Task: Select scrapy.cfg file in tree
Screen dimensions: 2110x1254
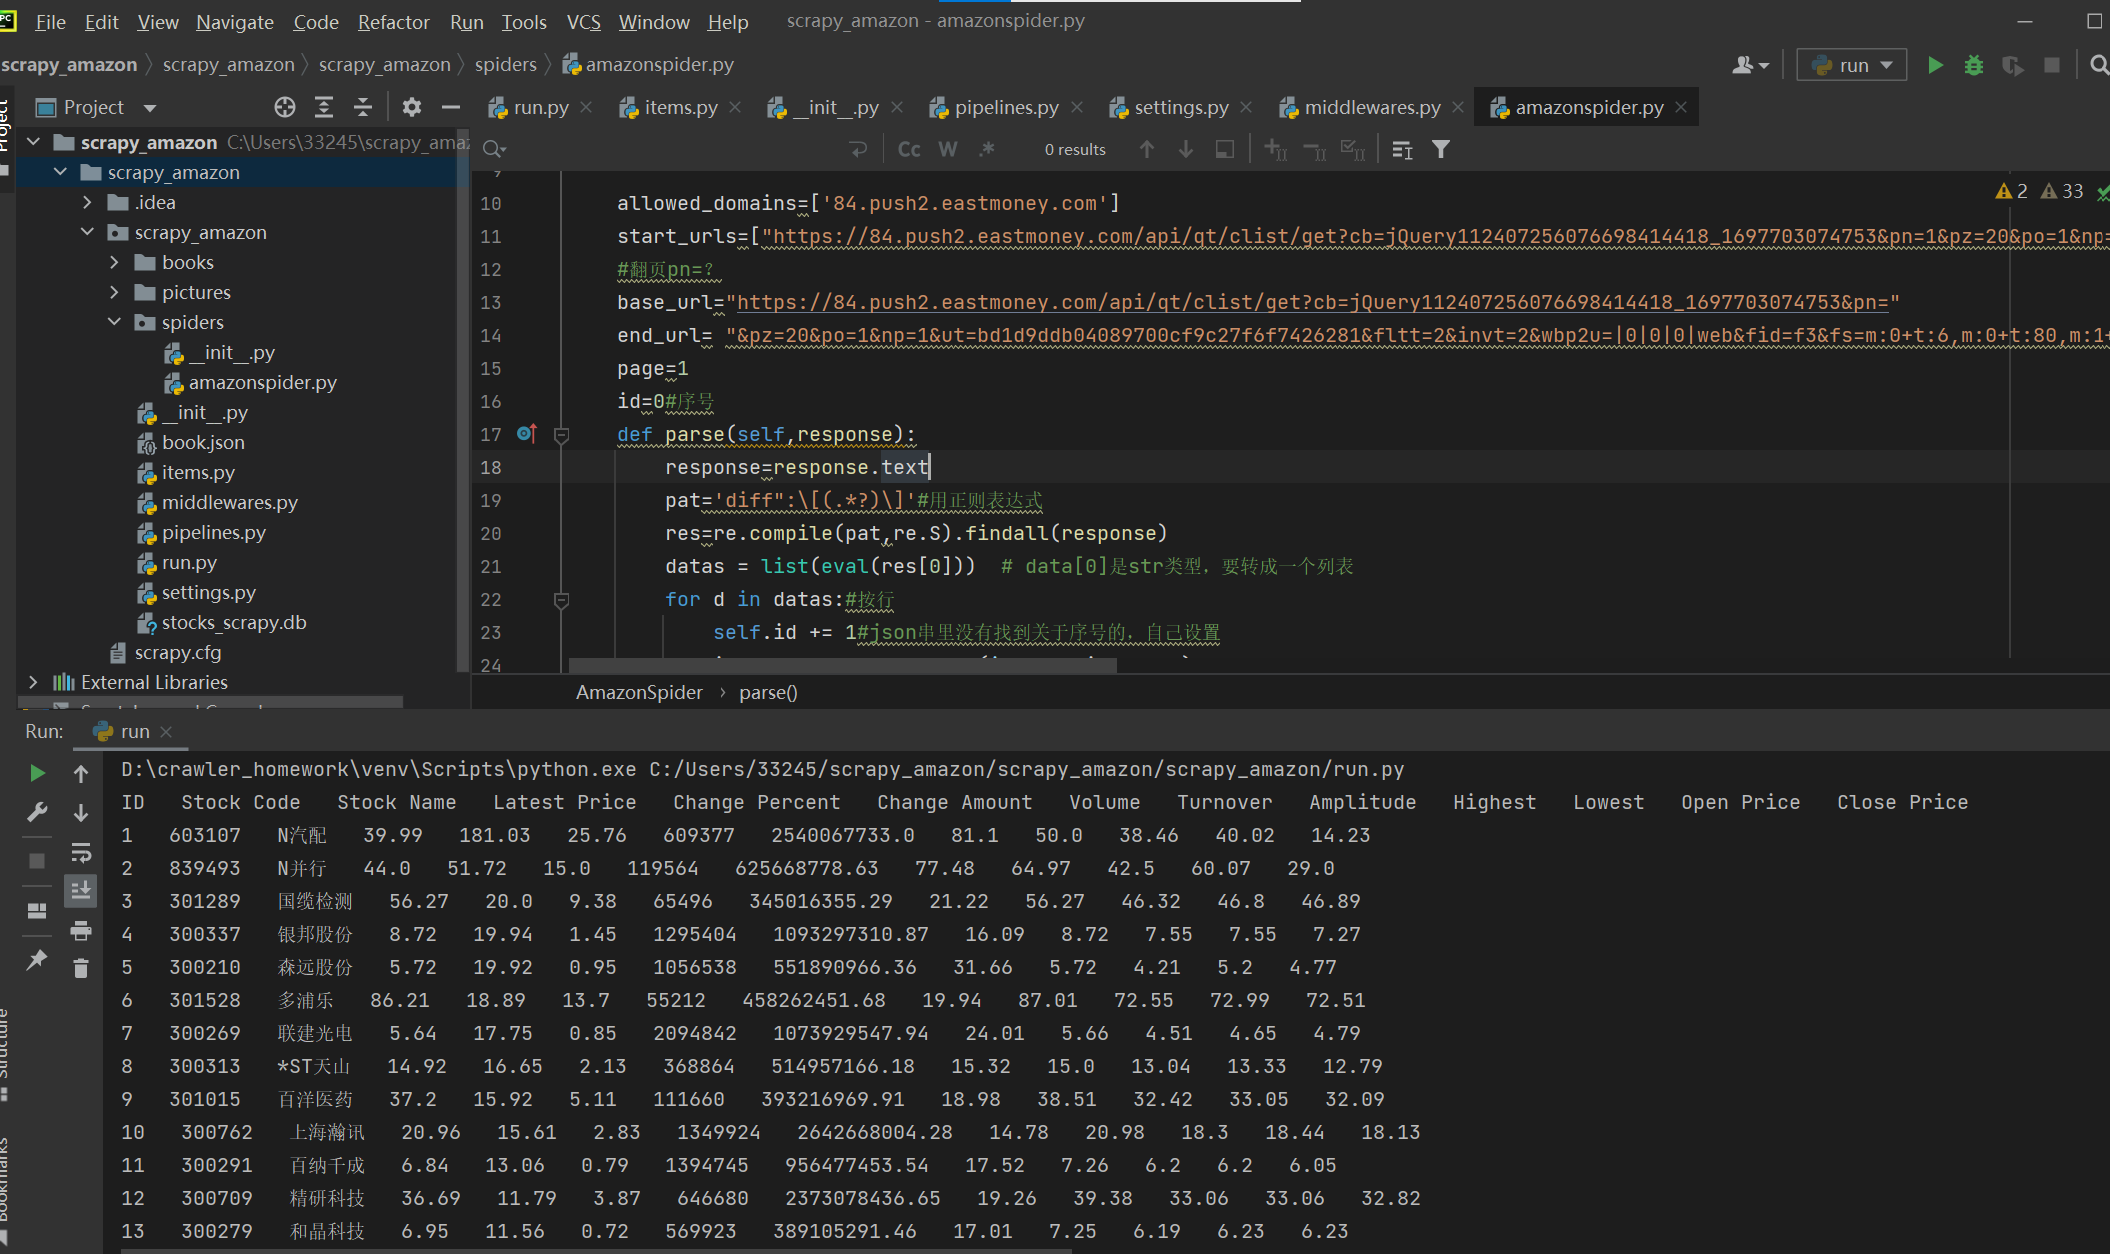Action: click(x=177, y=652)
